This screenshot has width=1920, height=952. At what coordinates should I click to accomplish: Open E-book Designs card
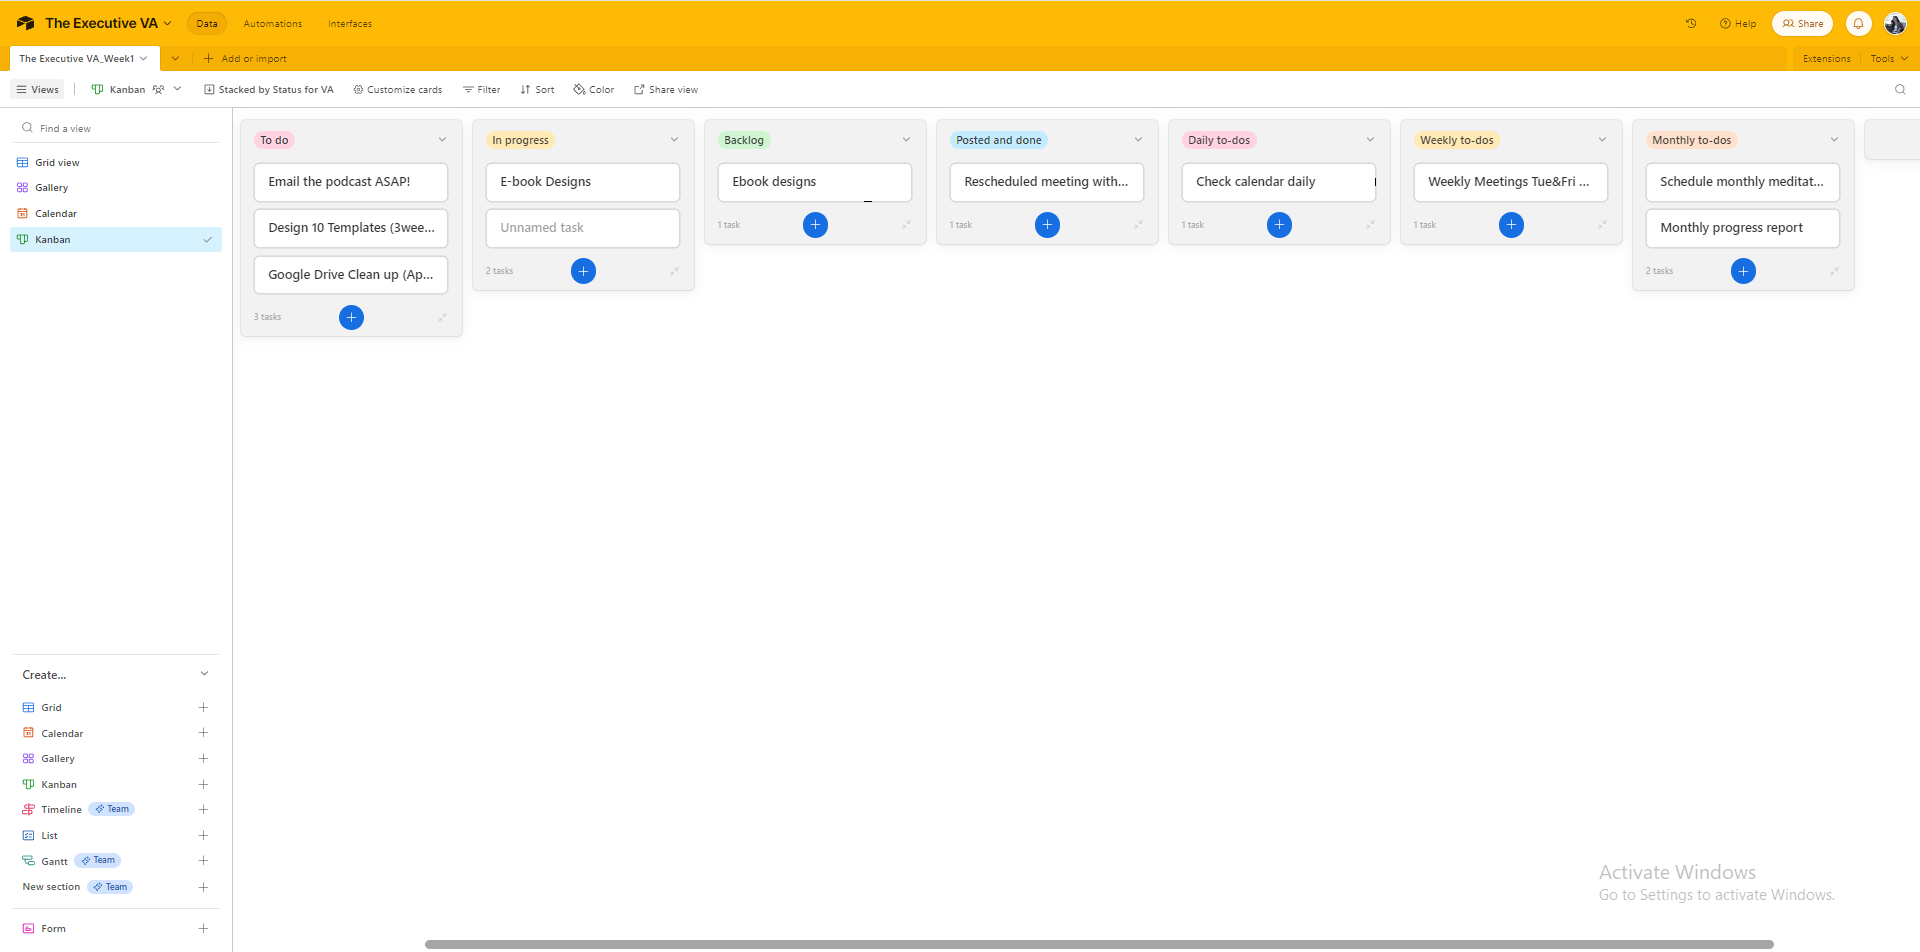tap(583, 182)
